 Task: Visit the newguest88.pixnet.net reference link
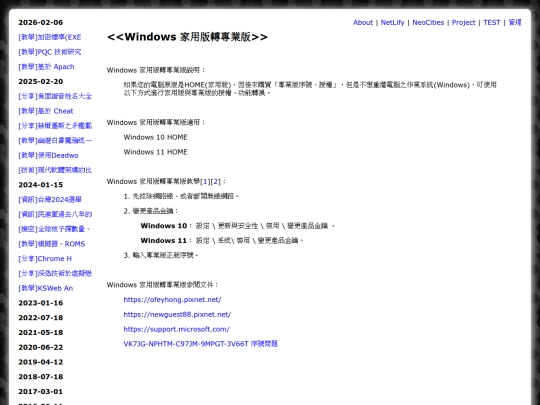click(177, 314)
